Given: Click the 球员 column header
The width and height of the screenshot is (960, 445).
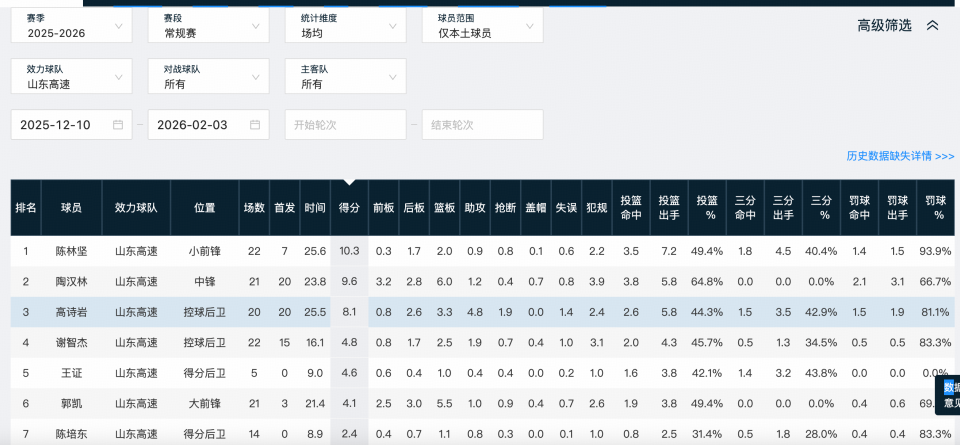Looking at the screenshot, I should pyautogui.click(x=72, y=208).
